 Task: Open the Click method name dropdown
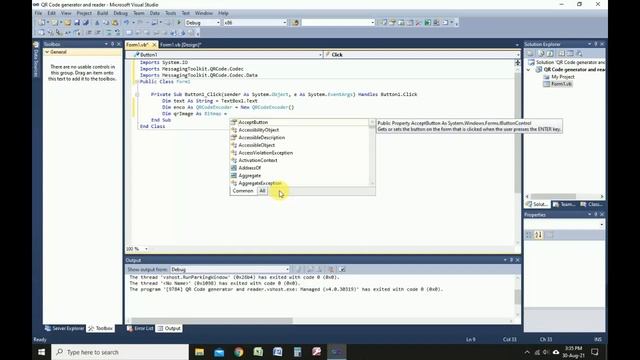pyautogui.click(x=422, y=54)
